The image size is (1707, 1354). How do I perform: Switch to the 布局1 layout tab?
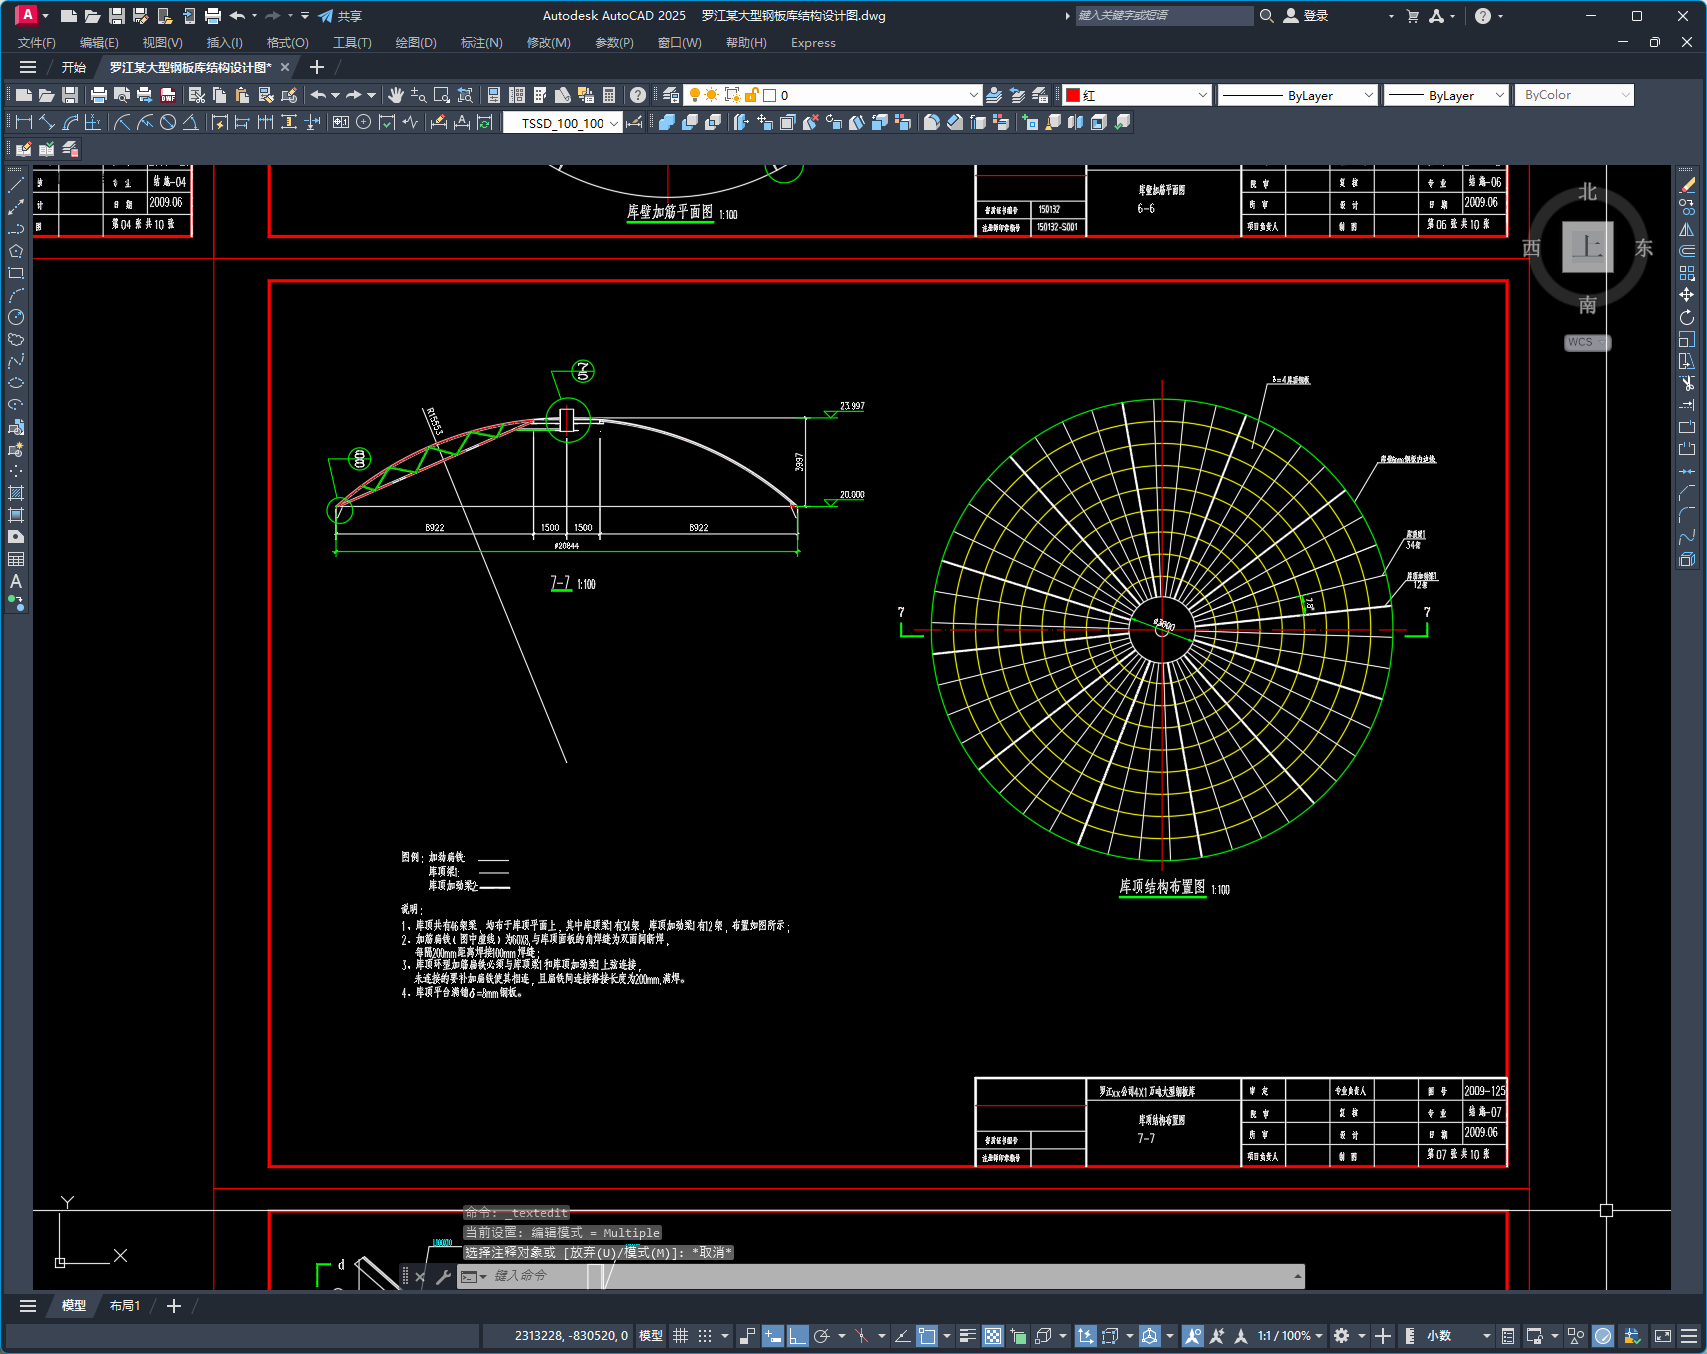coord(125,1306)
